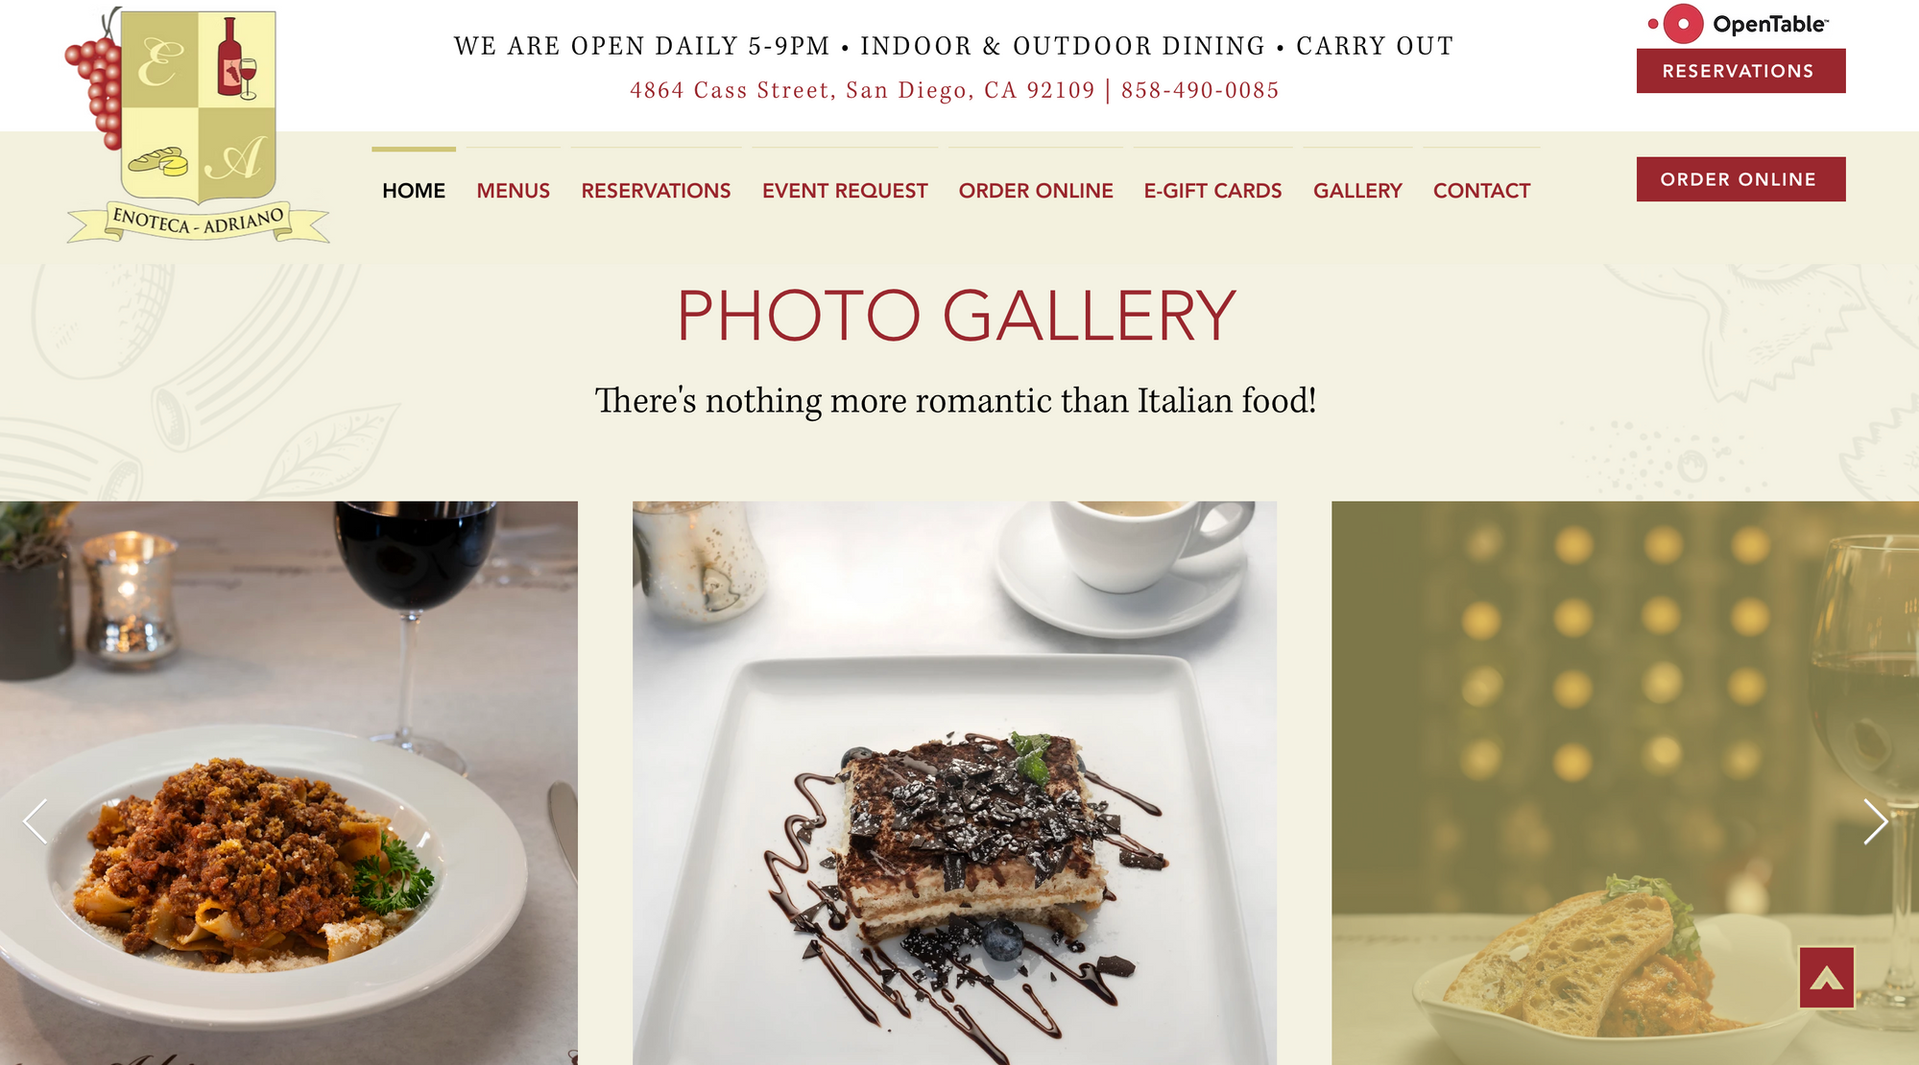The height and width of the screenshot is (1065, 1919).
Task: Select the Event Request nav item
Action: tap(845, 190)
